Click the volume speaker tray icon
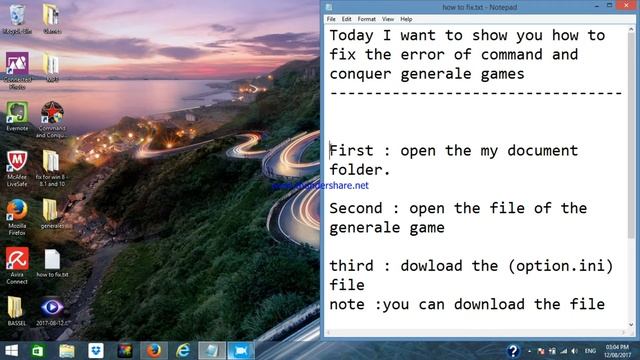 tap(575, 351)
